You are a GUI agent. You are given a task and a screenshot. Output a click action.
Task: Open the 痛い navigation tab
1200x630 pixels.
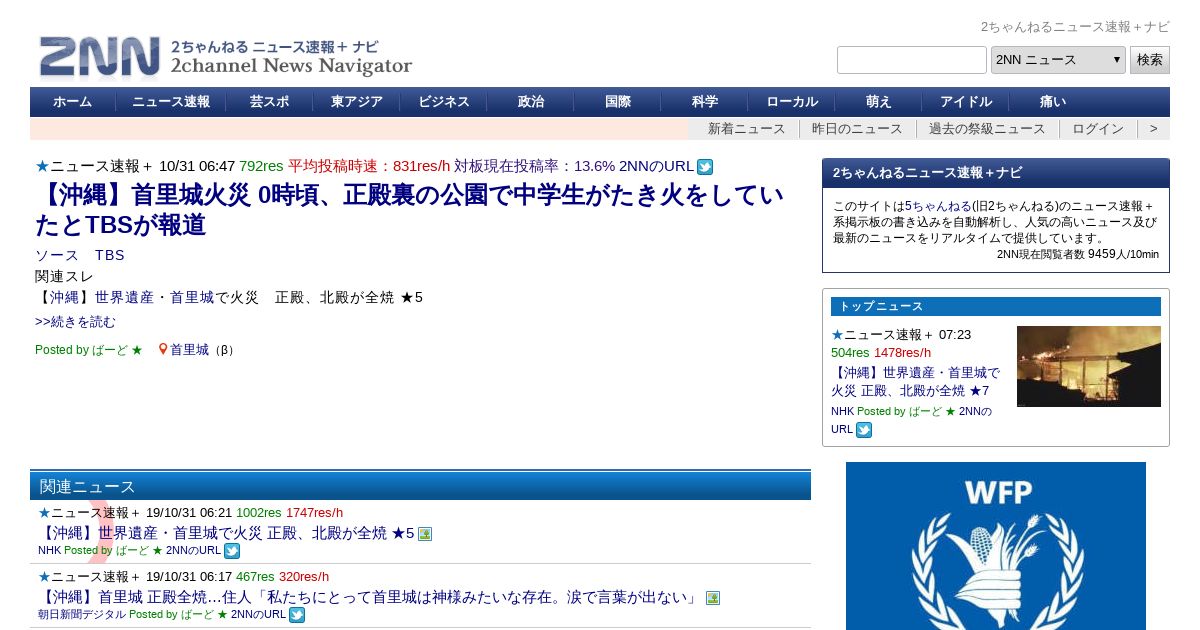click(1053, 102)
